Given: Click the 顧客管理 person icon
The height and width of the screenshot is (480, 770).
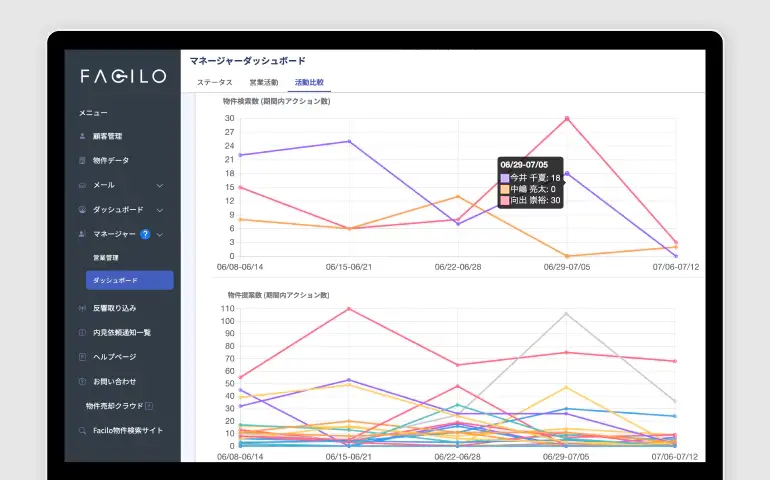Looking at the screenshot, I should pyautogui.click(x=82, y=136).
